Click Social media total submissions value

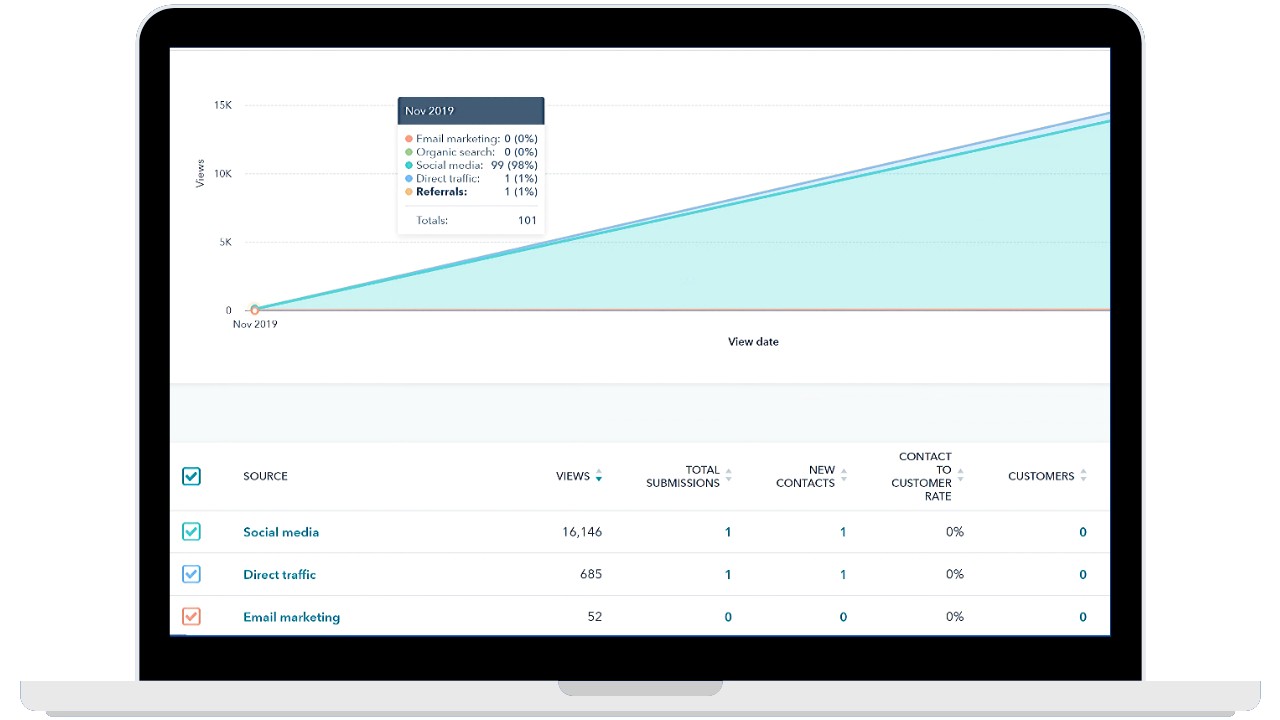point(728,532)
